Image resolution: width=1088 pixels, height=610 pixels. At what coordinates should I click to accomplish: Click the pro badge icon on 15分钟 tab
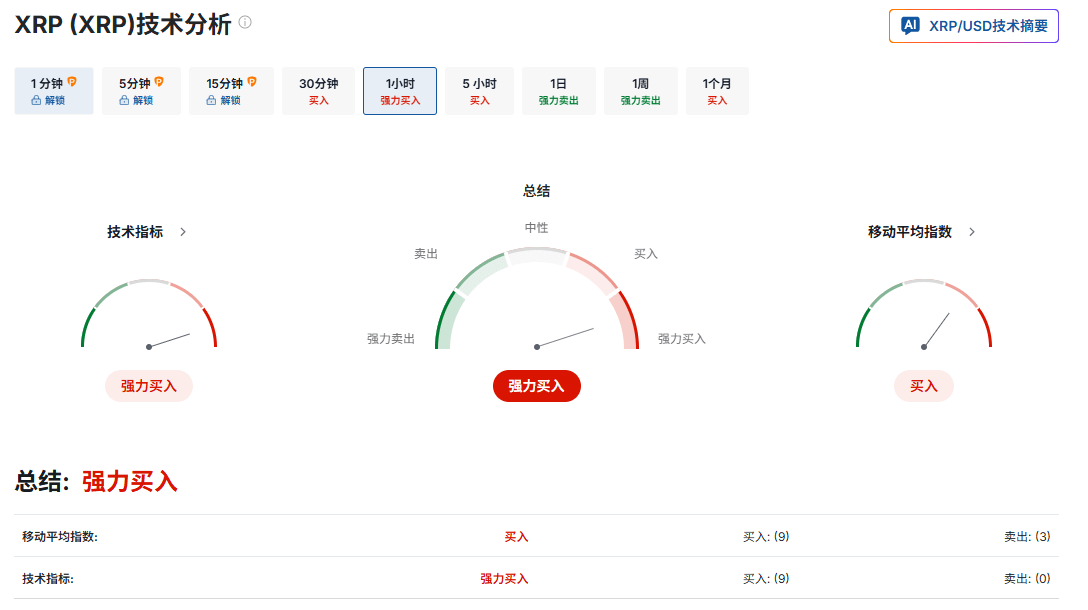[x=252, y=82]
